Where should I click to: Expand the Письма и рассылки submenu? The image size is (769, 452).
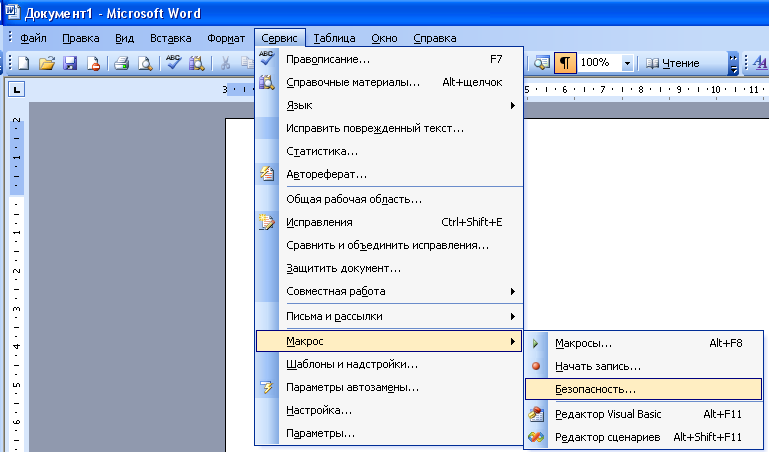click(390, 316)
